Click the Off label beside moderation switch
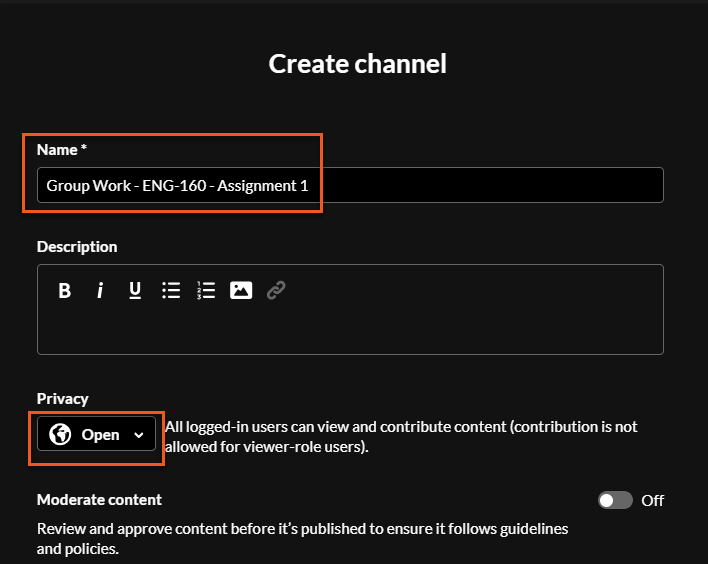This screenshot has height=564, width=708. [652, 500]
